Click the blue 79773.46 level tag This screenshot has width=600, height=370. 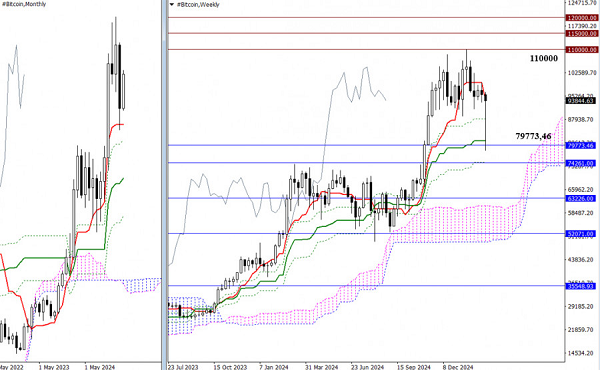[581, 145]
